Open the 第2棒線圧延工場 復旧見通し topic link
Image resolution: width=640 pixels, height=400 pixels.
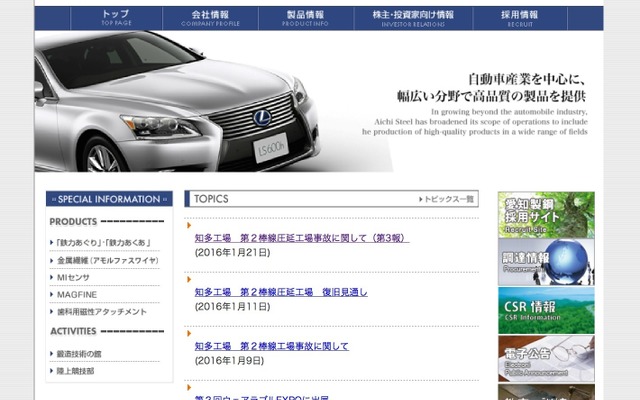coord(281,292)
